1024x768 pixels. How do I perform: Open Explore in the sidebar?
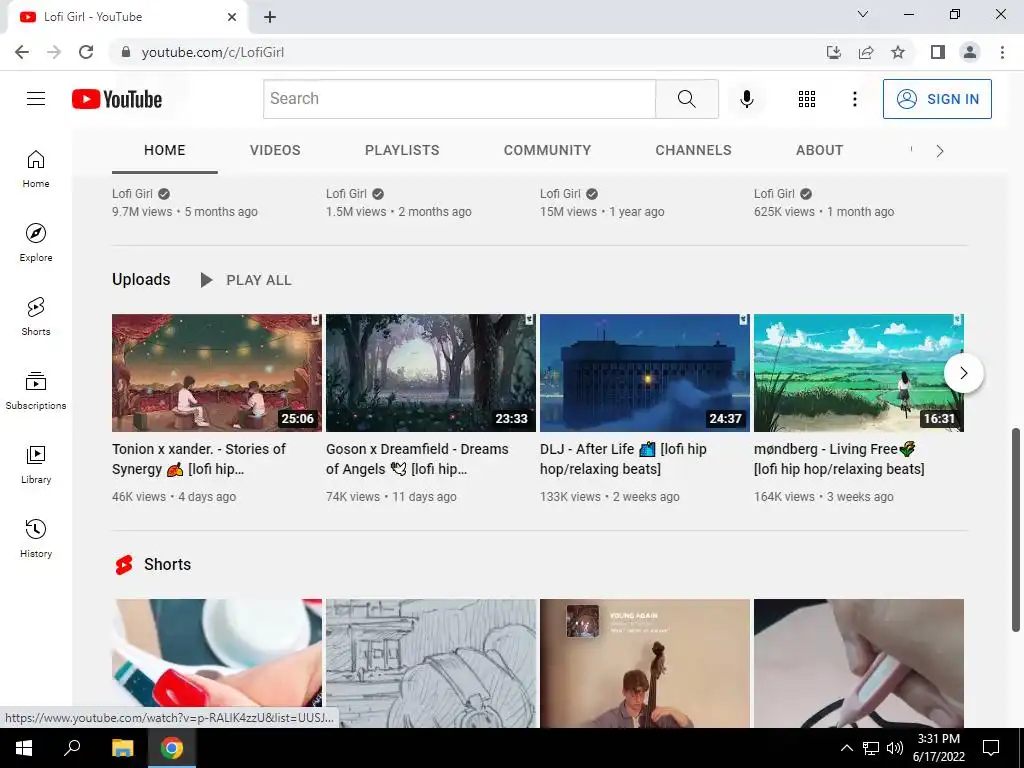36,242
